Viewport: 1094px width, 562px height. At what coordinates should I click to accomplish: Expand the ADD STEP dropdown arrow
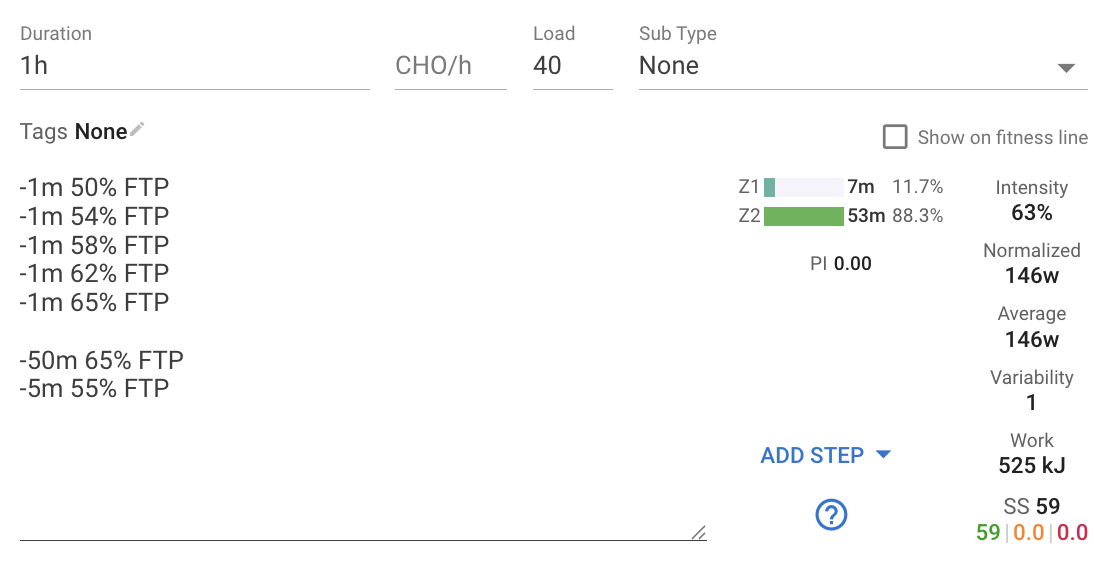[x=883, y=455]
